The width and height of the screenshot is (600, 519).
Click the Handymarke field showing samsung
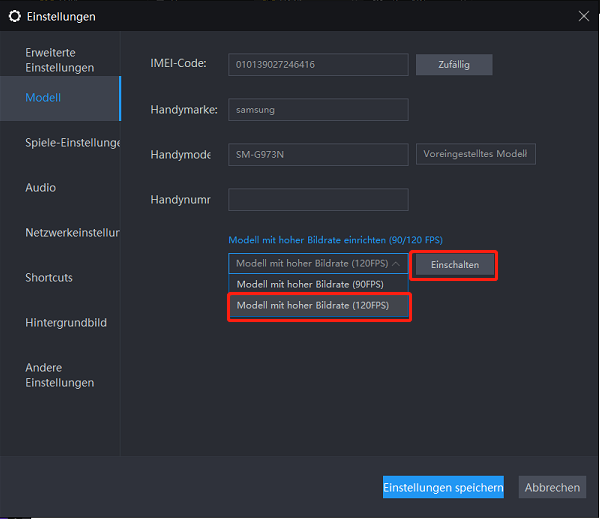(x=318, y=109)
